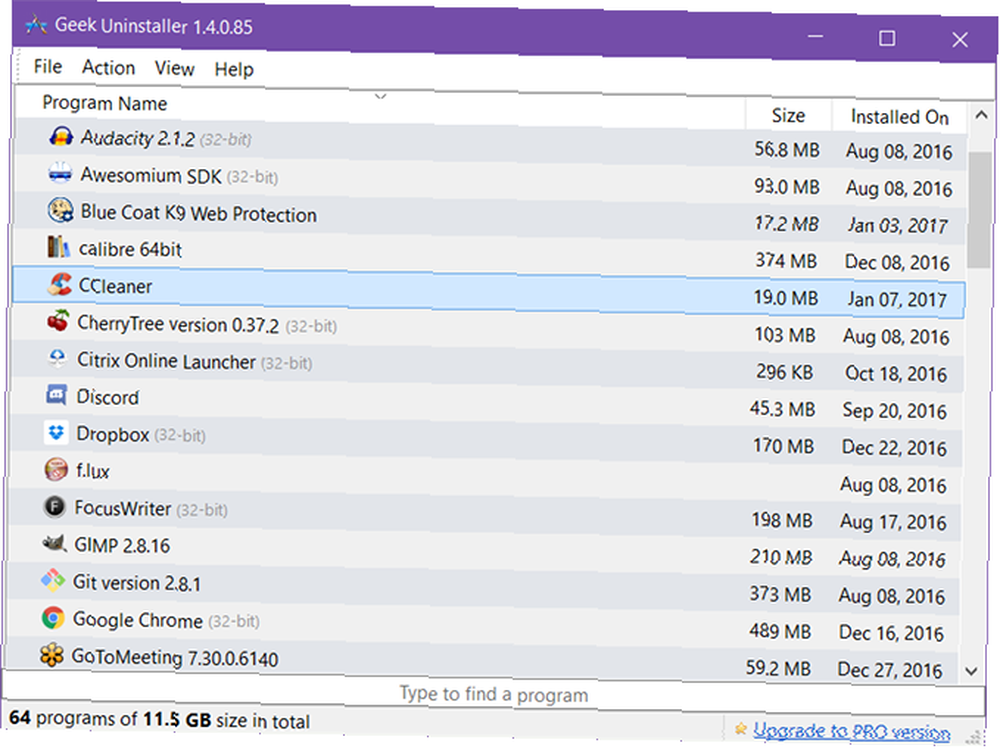This screenshot has width=1000, height=749.
Task: Focus the Type to find a program field
Action: click(x=494, y=694)
